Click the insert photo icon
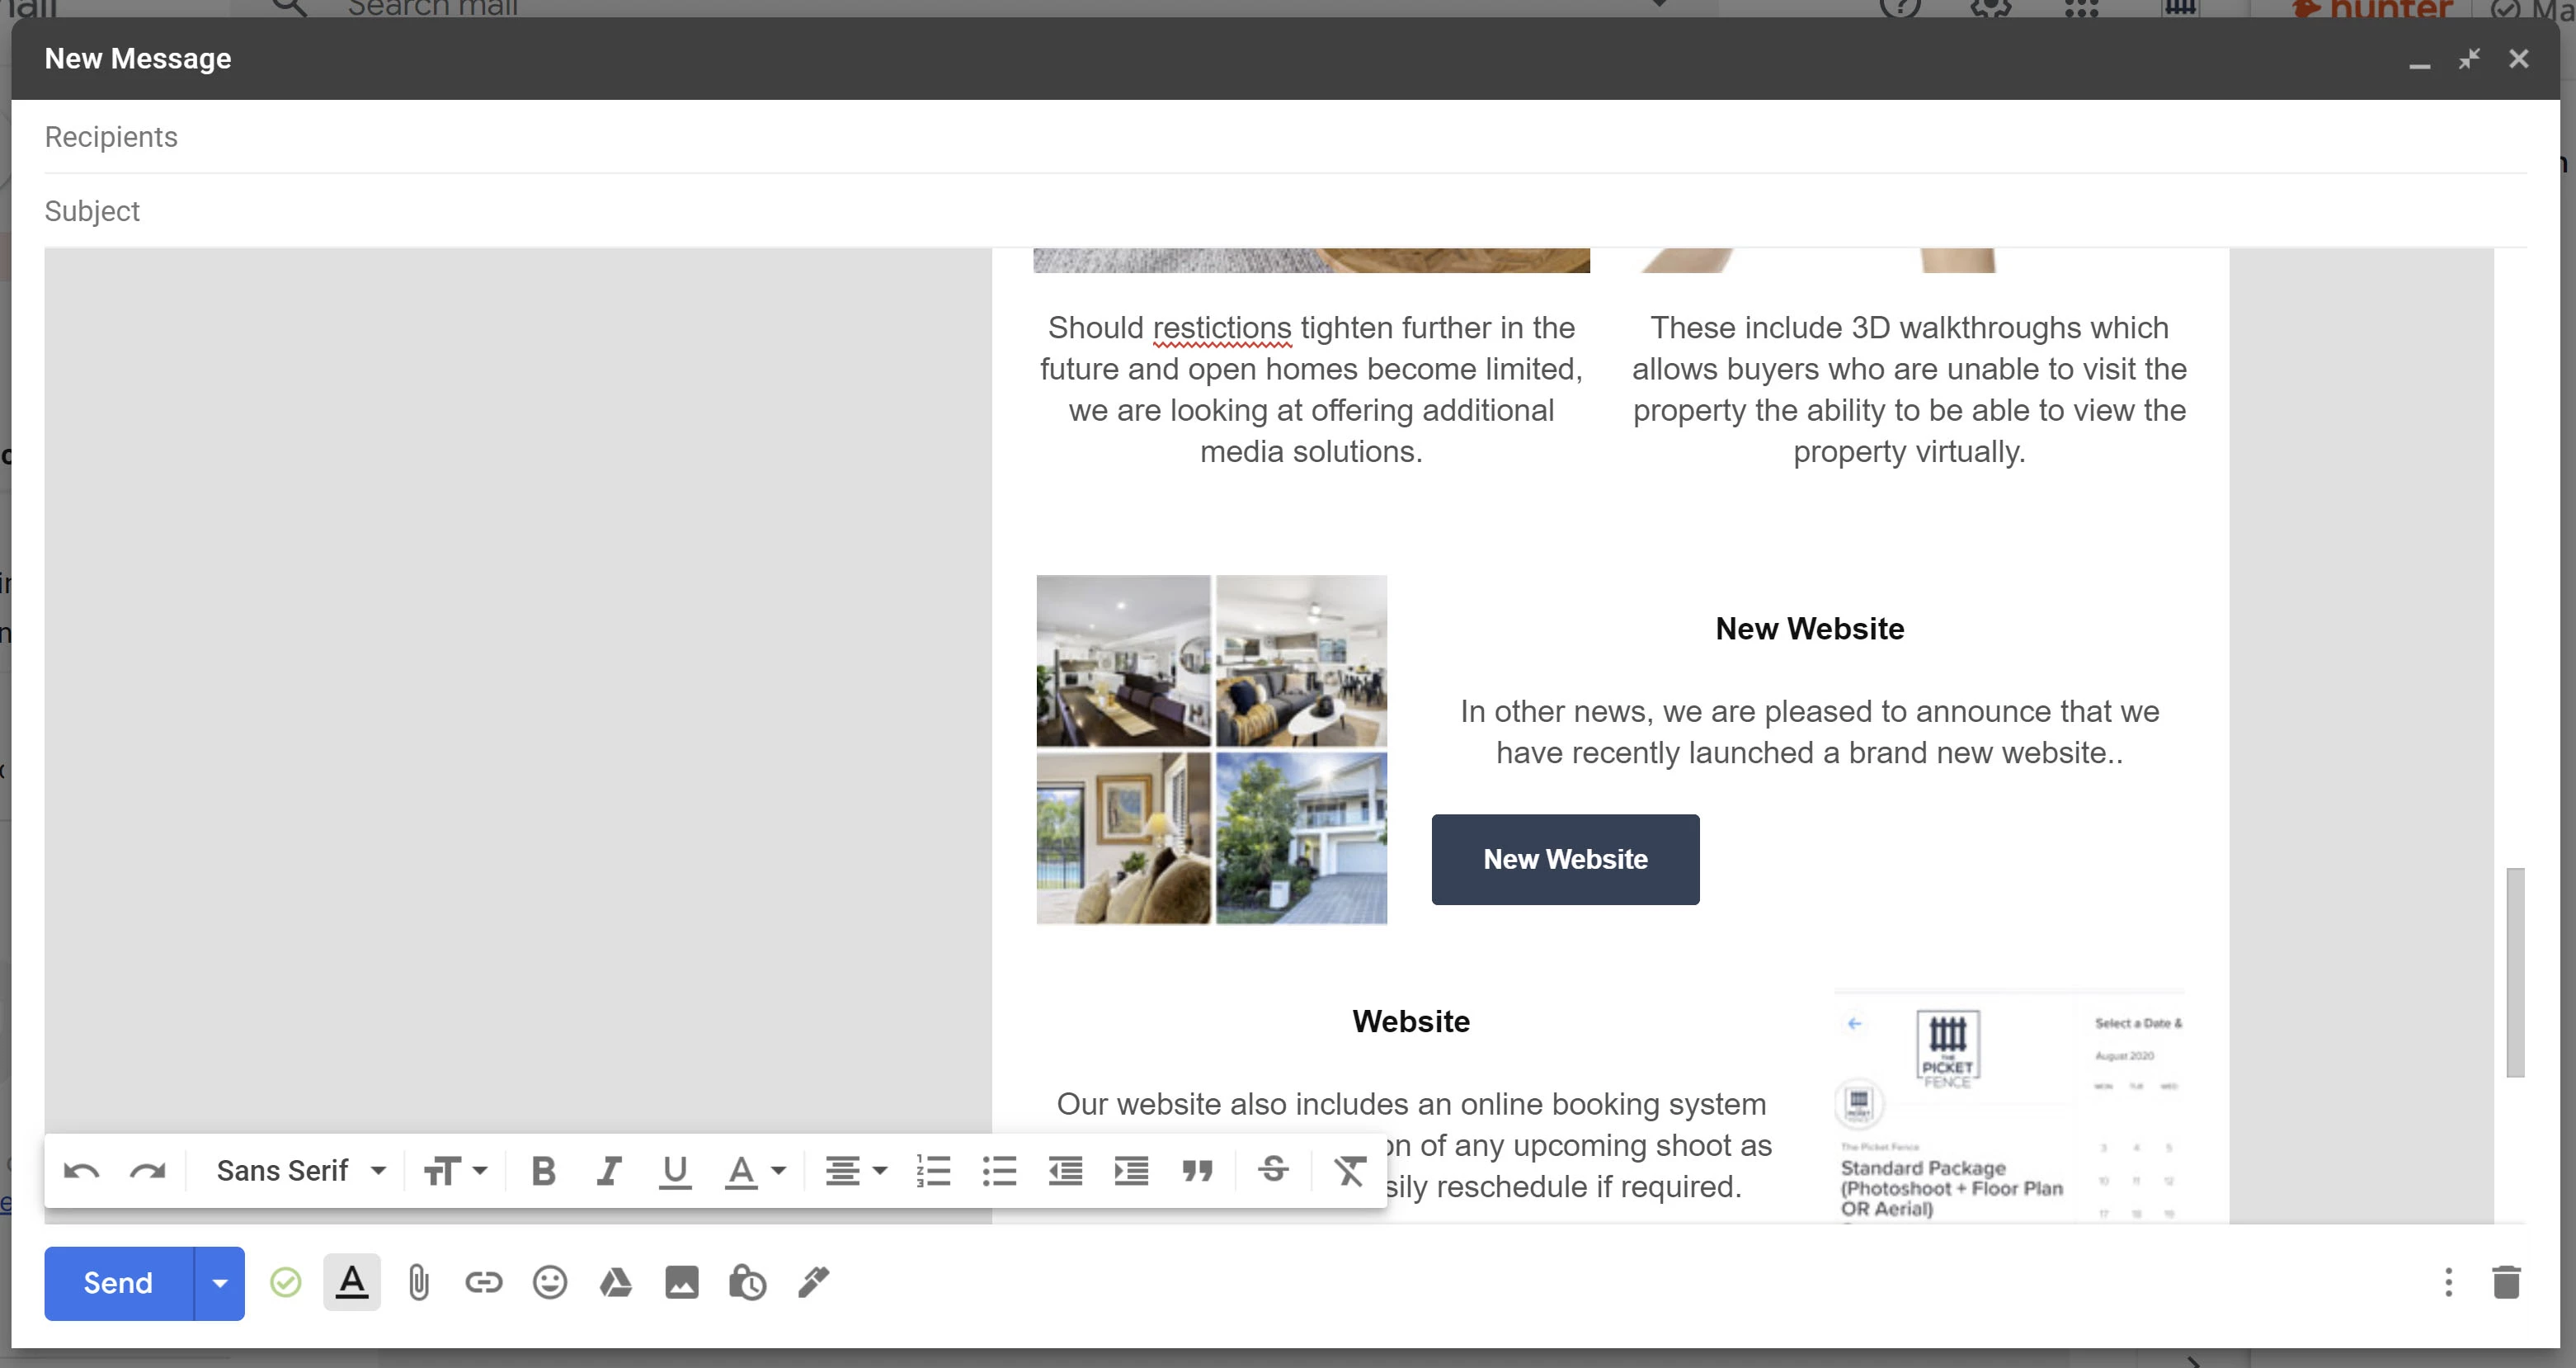The image size is (2576, 1368). click(x=682, y=1282)
